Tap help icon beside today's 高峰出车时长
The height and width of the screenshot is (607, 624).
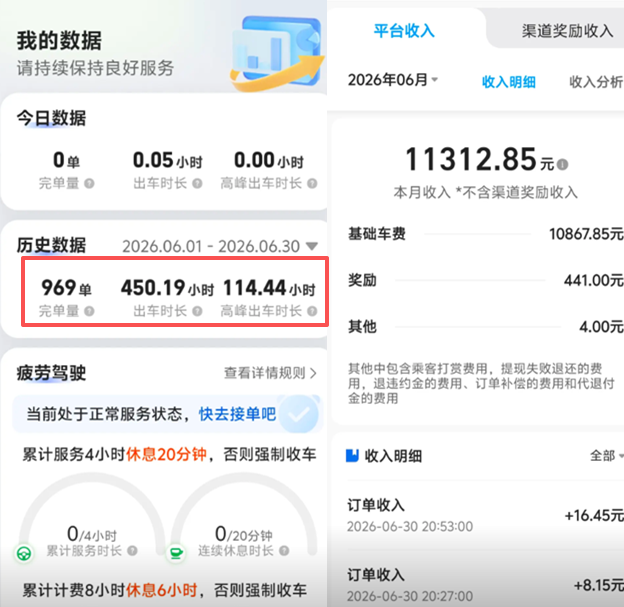[312, 183]
